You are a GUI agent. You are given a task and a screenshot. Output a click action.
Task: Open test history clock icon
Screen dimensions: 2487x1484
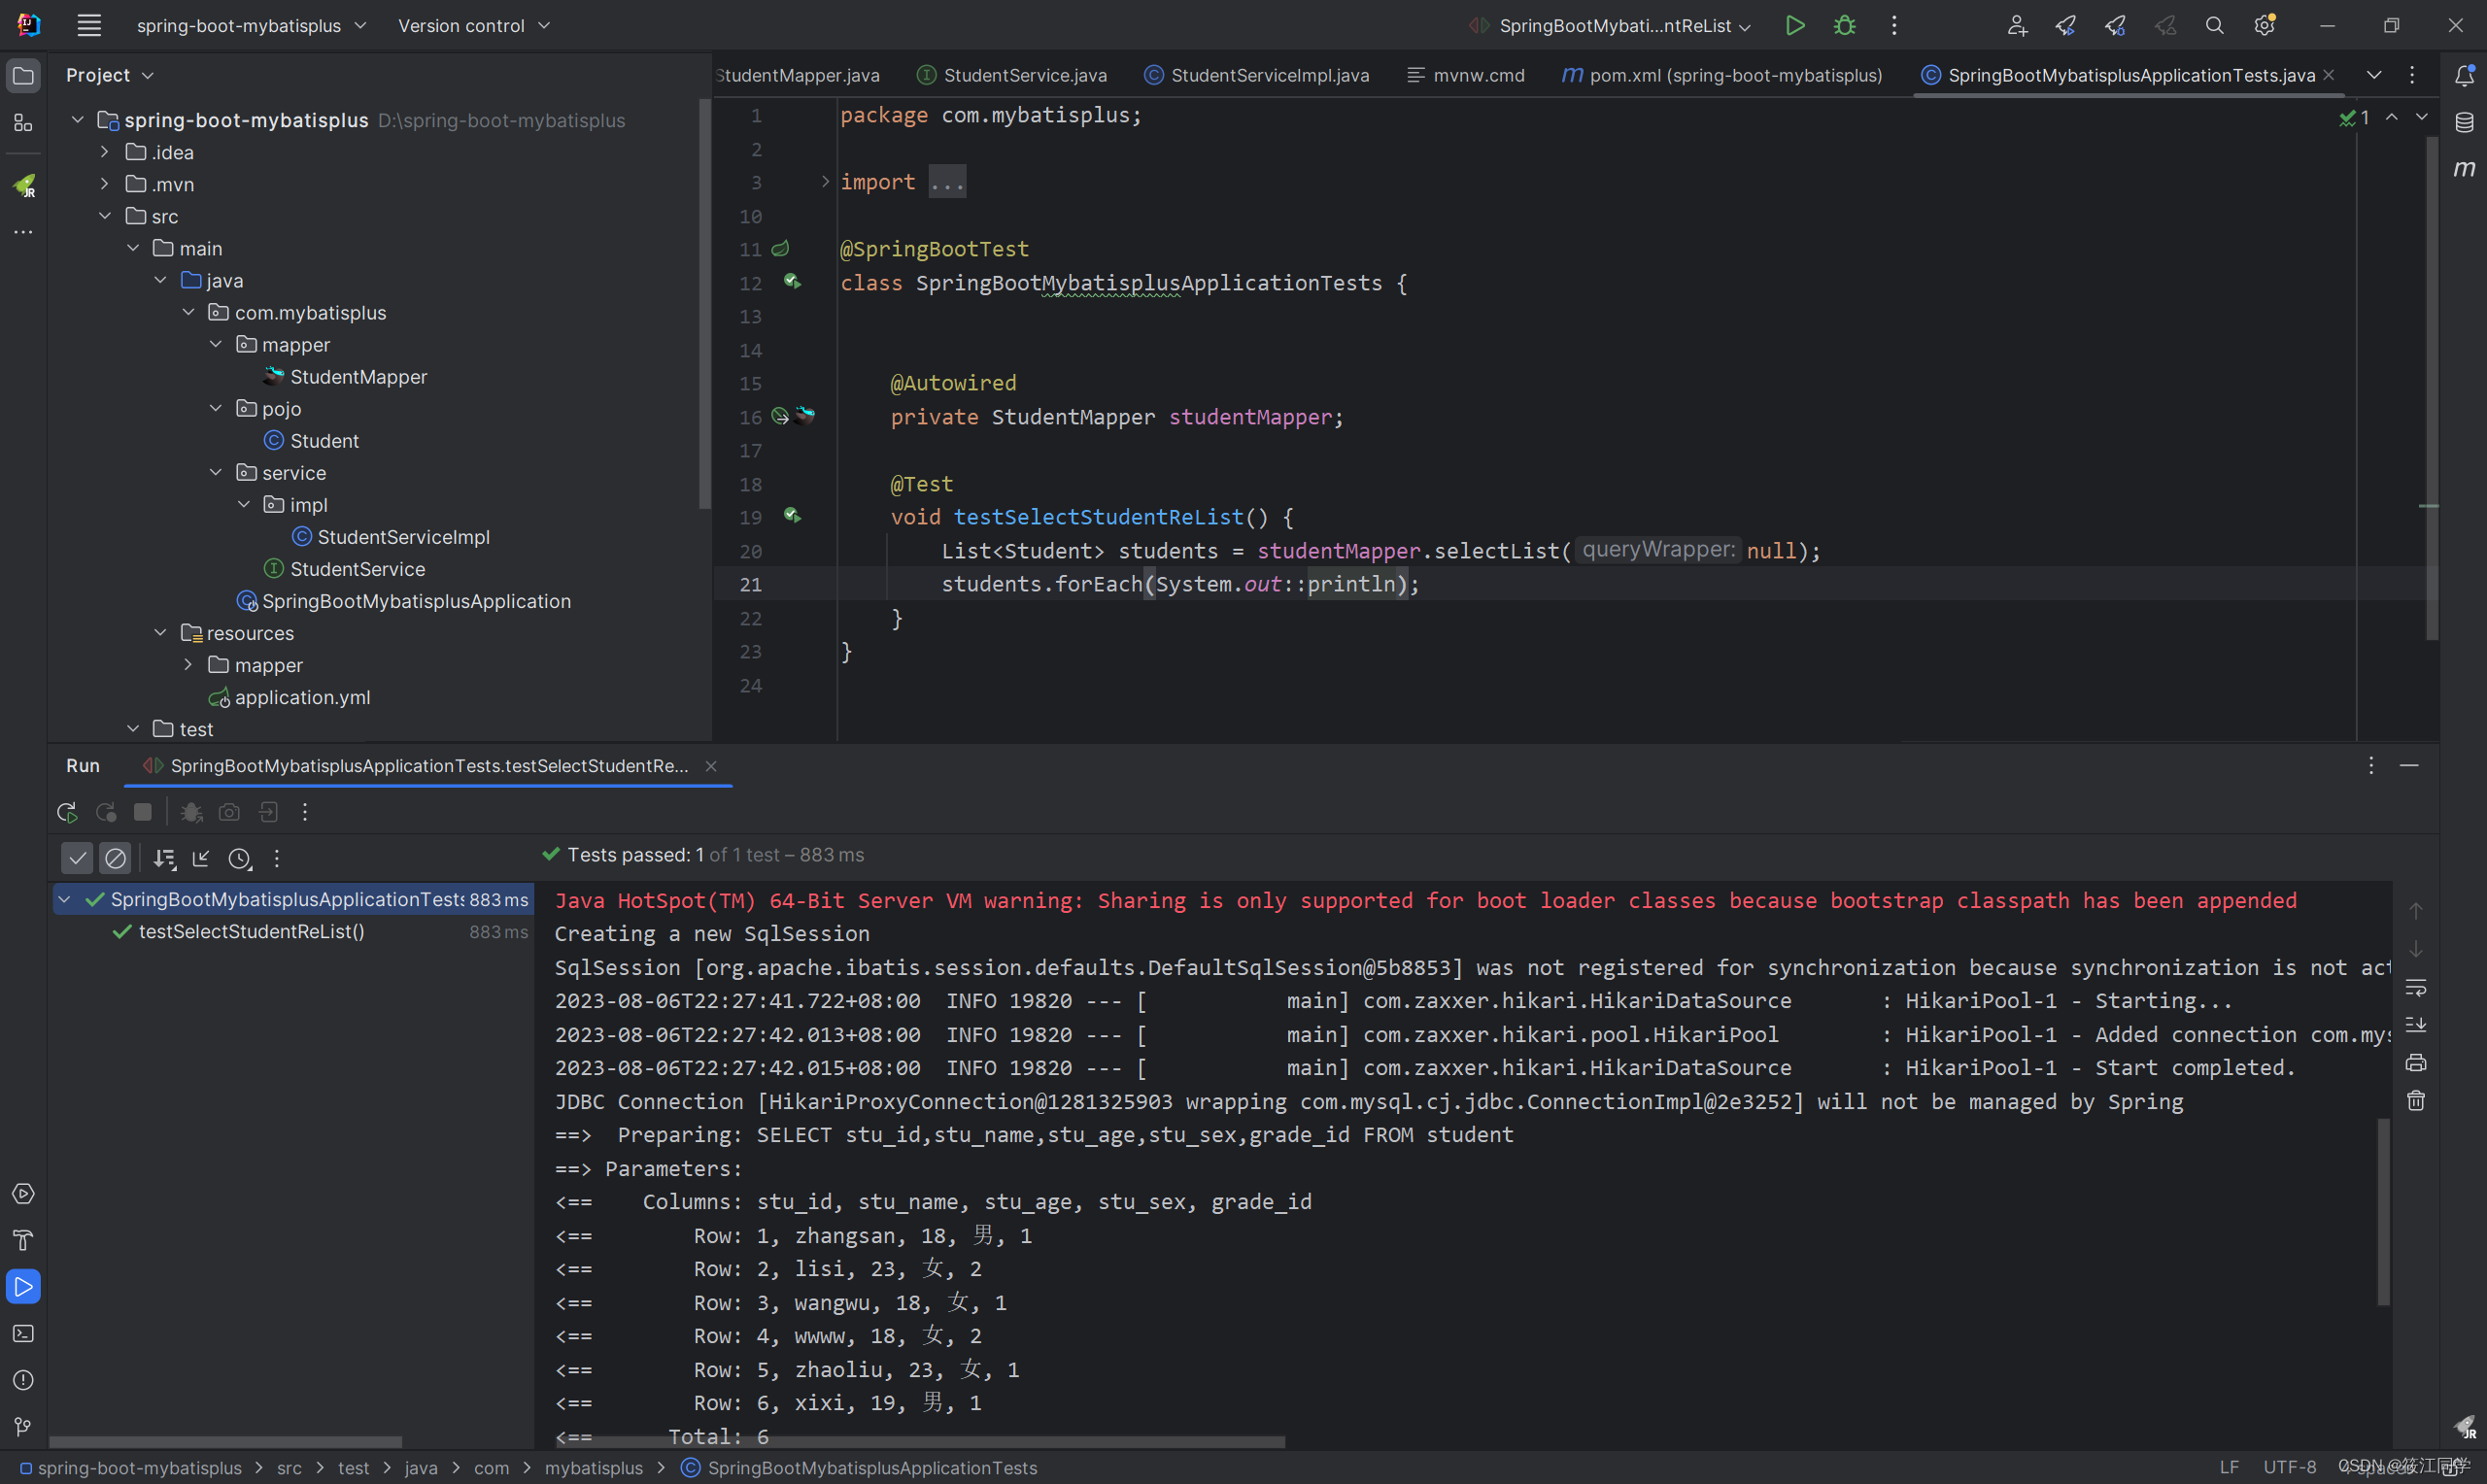(x=239, y=858)
